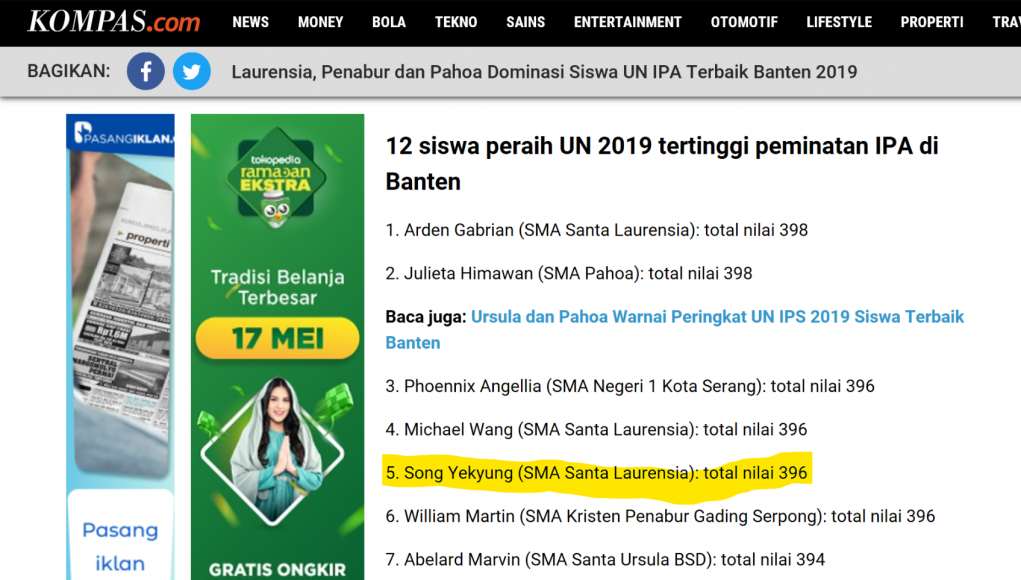Open the OTOMOTIF menu item
Image resolution: width=1021 pixels, height=580 pixels.
tap(744, 22)
